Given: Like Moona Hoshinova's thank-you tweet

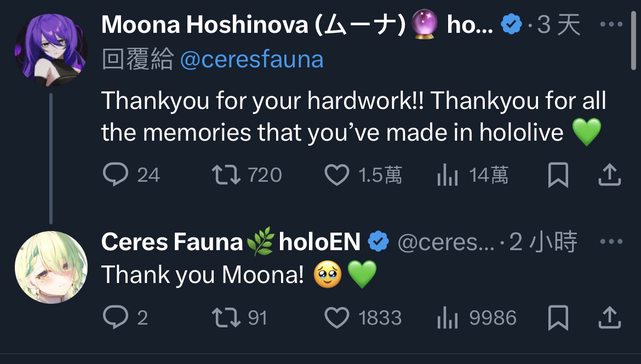Looking at the screenshot, I should click(x=363, y=175).
